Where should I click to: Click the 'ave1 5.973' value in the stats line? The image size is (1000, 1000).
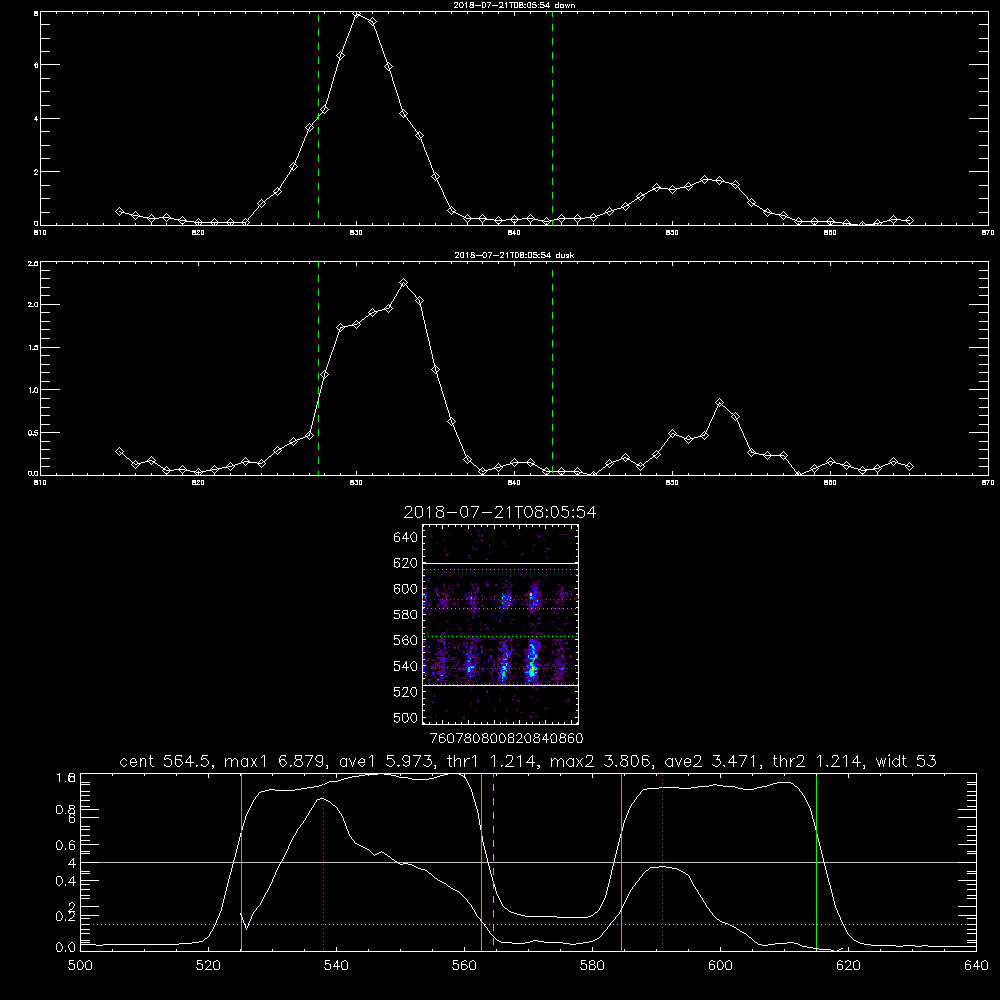pyautogui.click(x=387, y=761)
